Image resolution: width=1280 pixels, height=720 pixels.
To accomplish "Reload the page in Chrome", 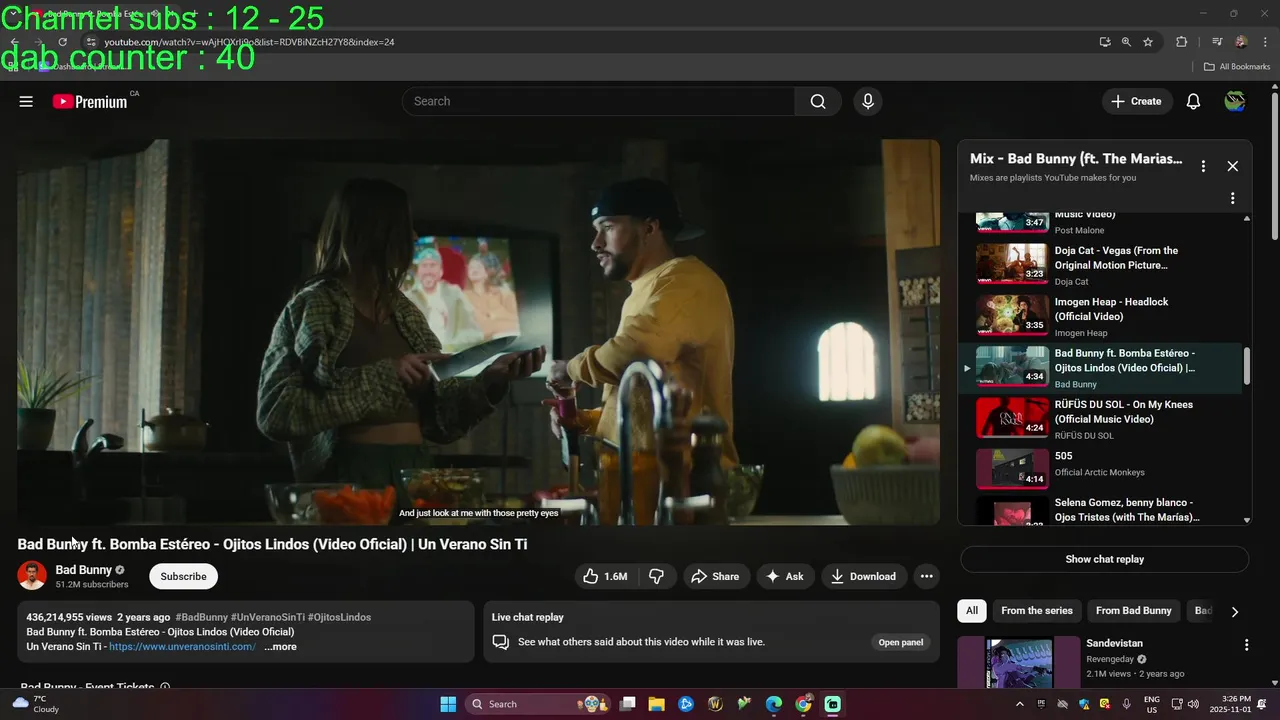I will pyautogui.click(x=62, y=42).
